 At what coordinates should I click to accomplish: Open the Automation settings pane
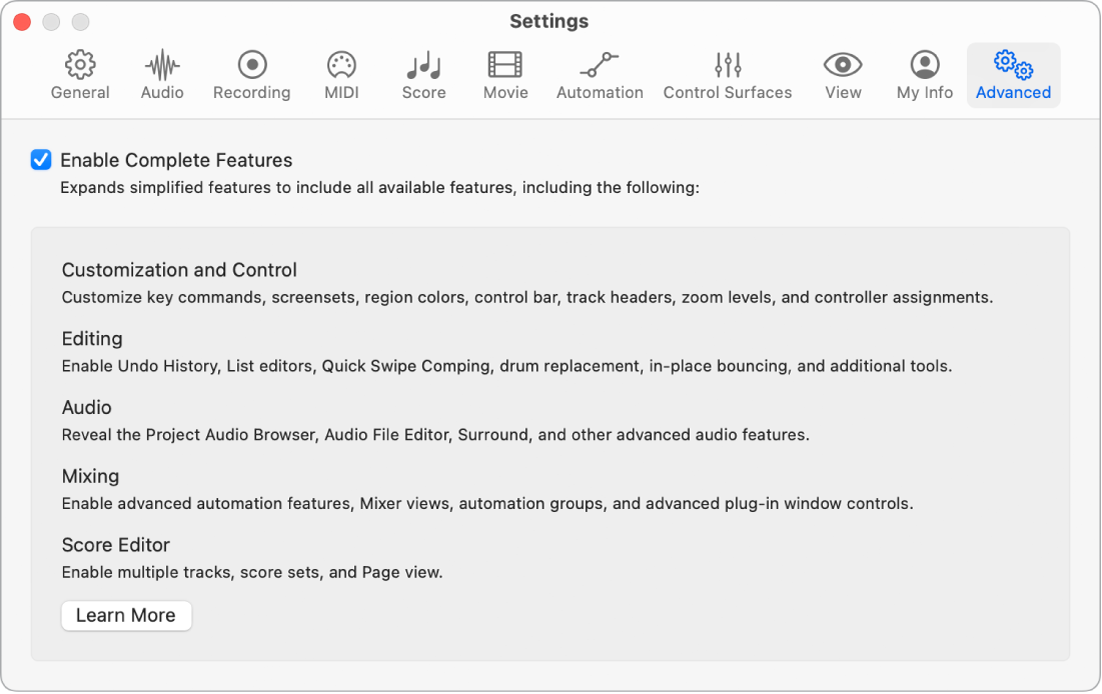[599, 75]
